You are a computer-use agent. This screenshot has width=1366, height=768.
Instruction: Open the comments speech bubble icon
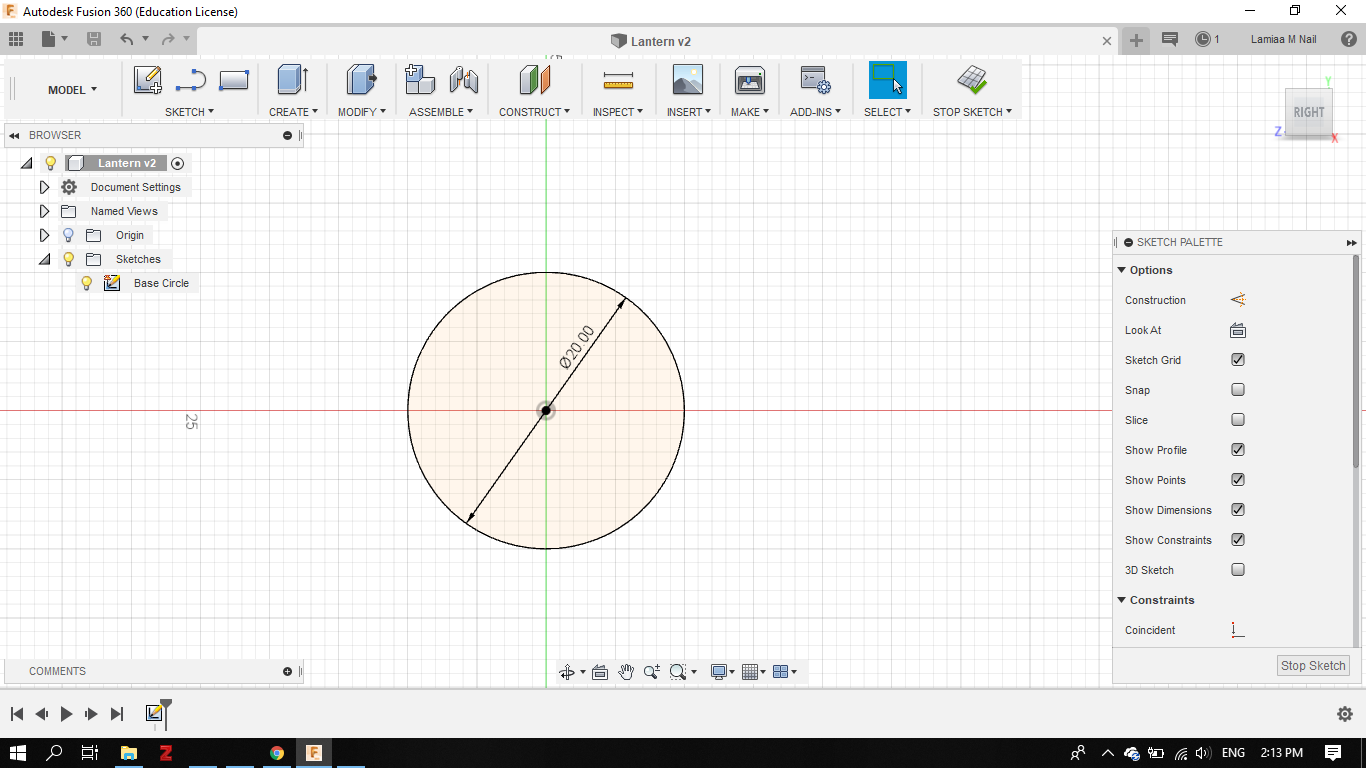coord(1170,39)
